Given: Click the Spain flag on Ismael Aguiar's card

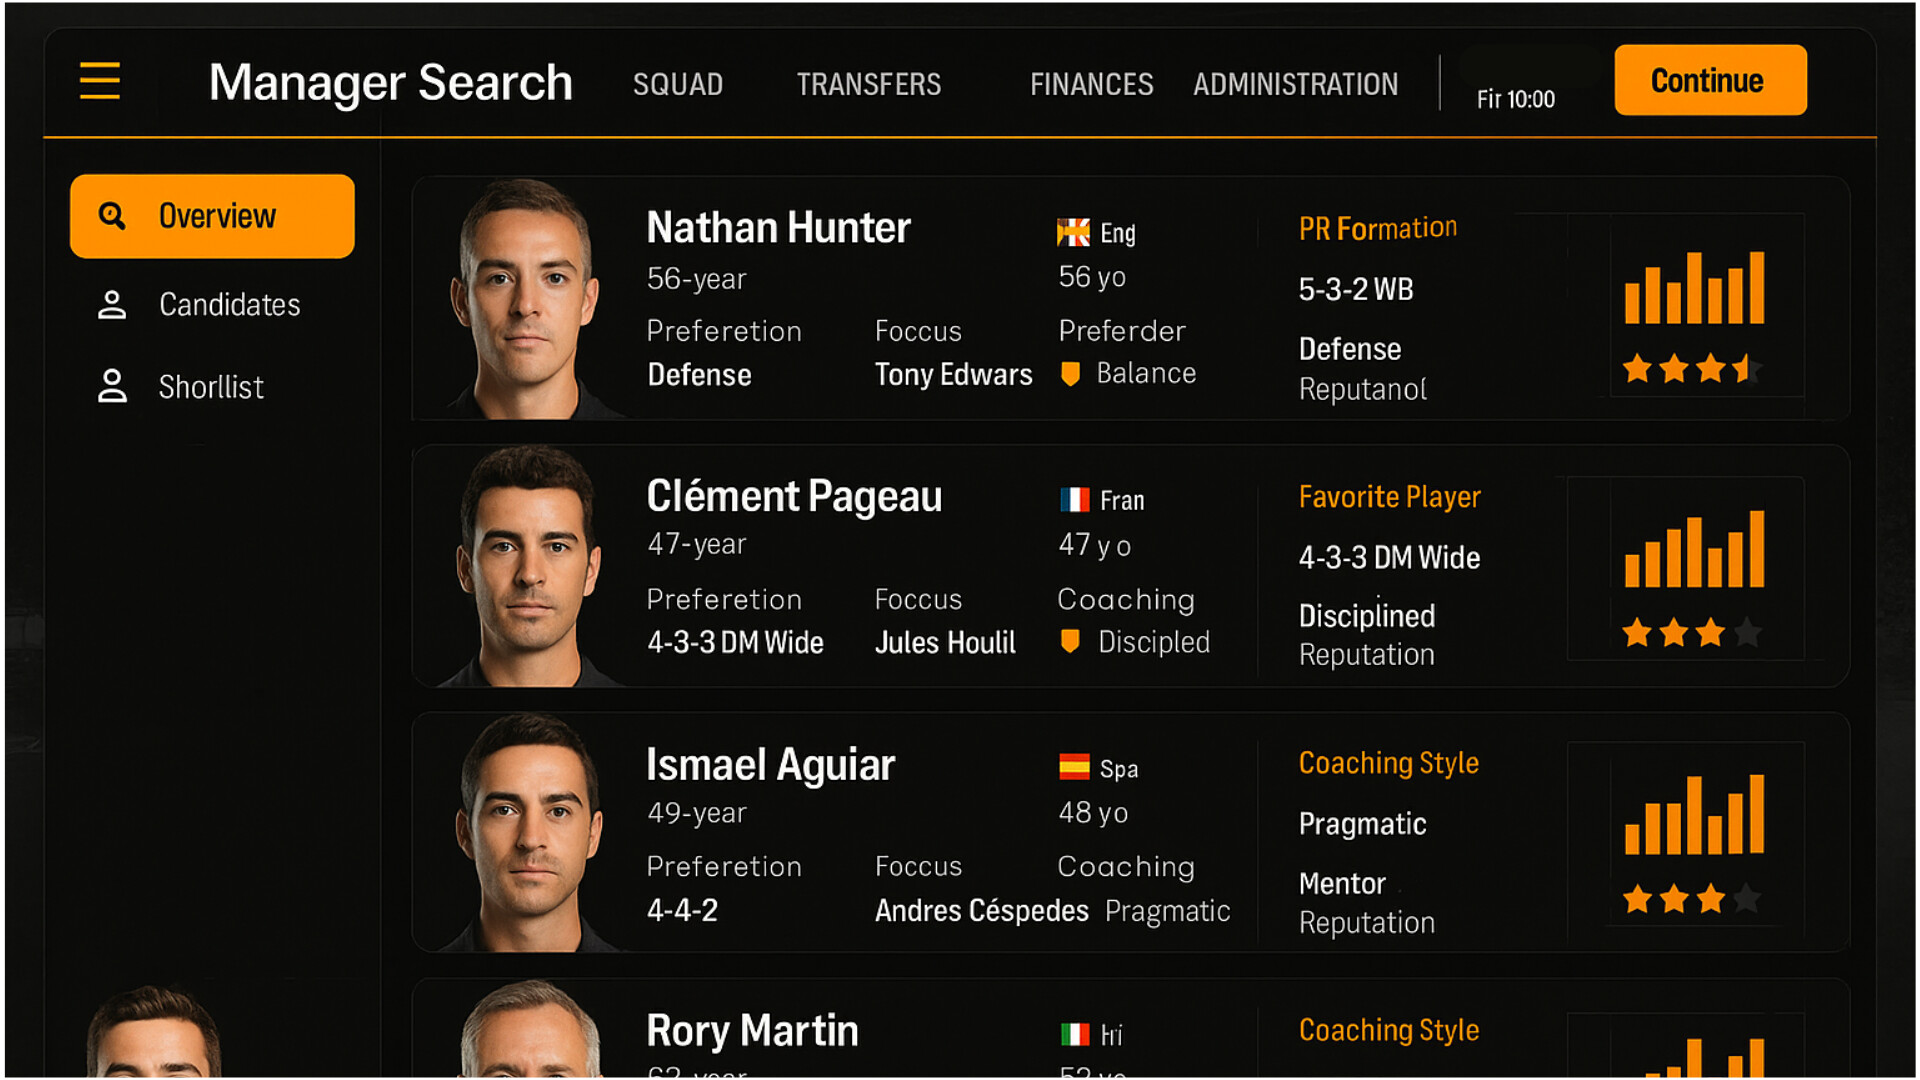Looking at the screenshot, I should tap(1072, 767).
